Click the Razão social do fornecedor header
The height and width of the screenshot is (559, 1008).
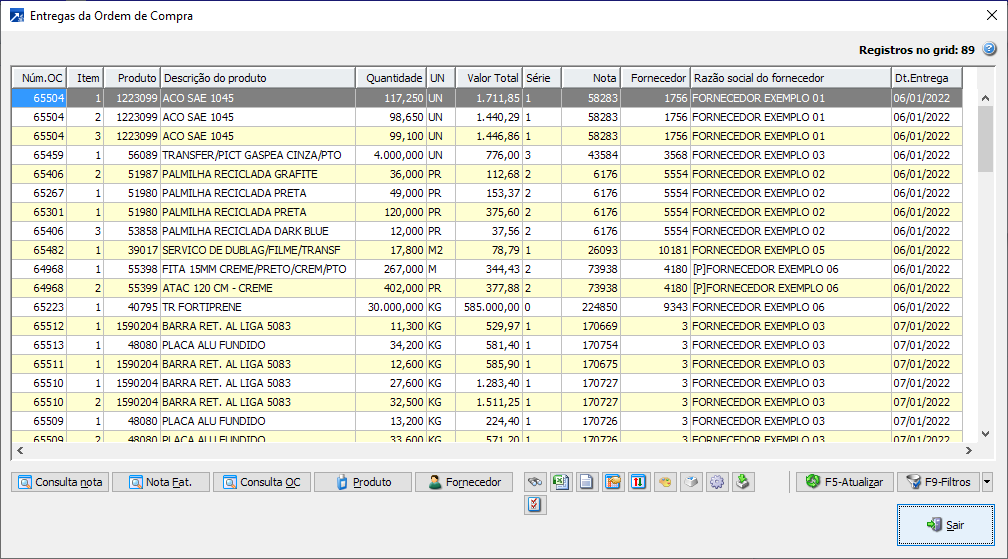coord(789,78)
